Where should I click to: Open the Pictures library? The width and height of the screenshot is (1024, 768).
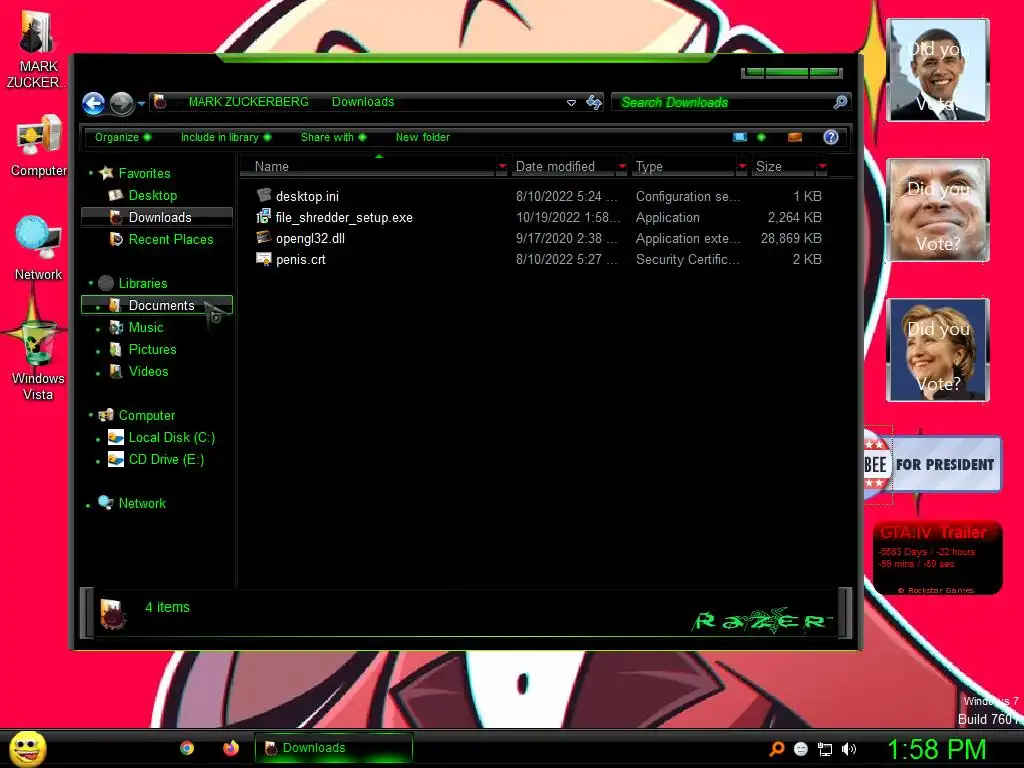click(x=152, y=349)
